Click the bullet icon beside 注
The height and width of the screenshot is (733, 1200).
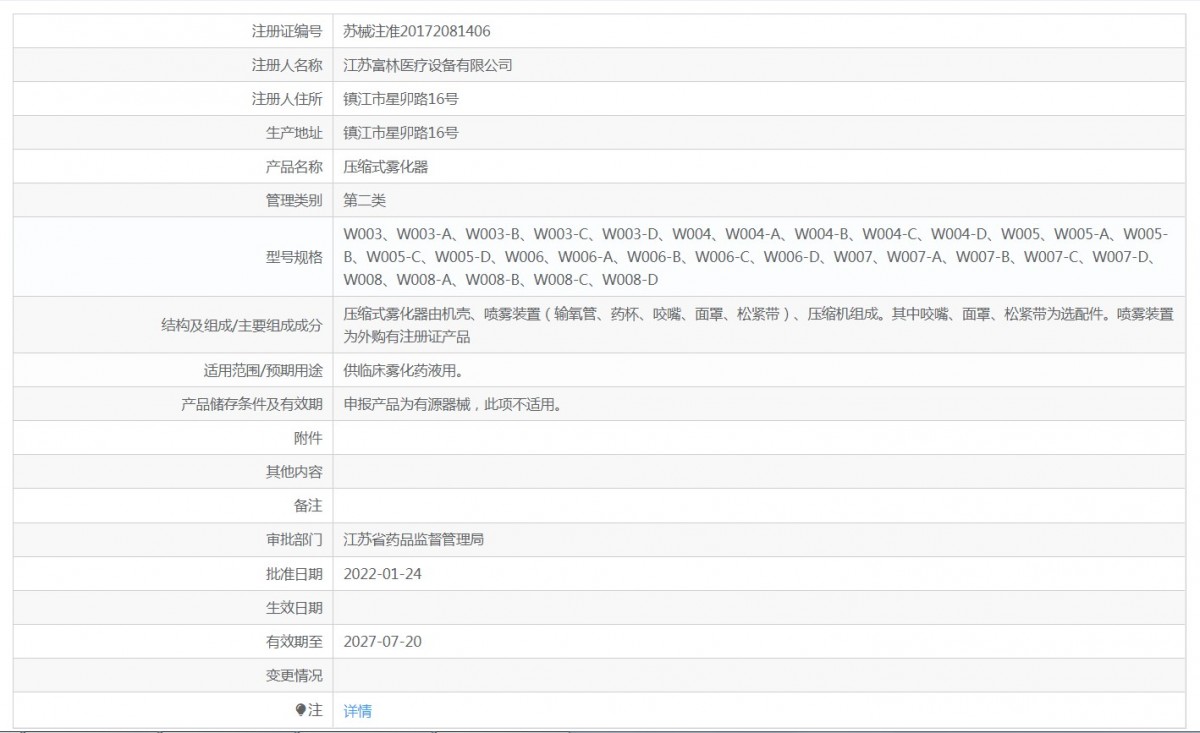(x=300, y=710)
